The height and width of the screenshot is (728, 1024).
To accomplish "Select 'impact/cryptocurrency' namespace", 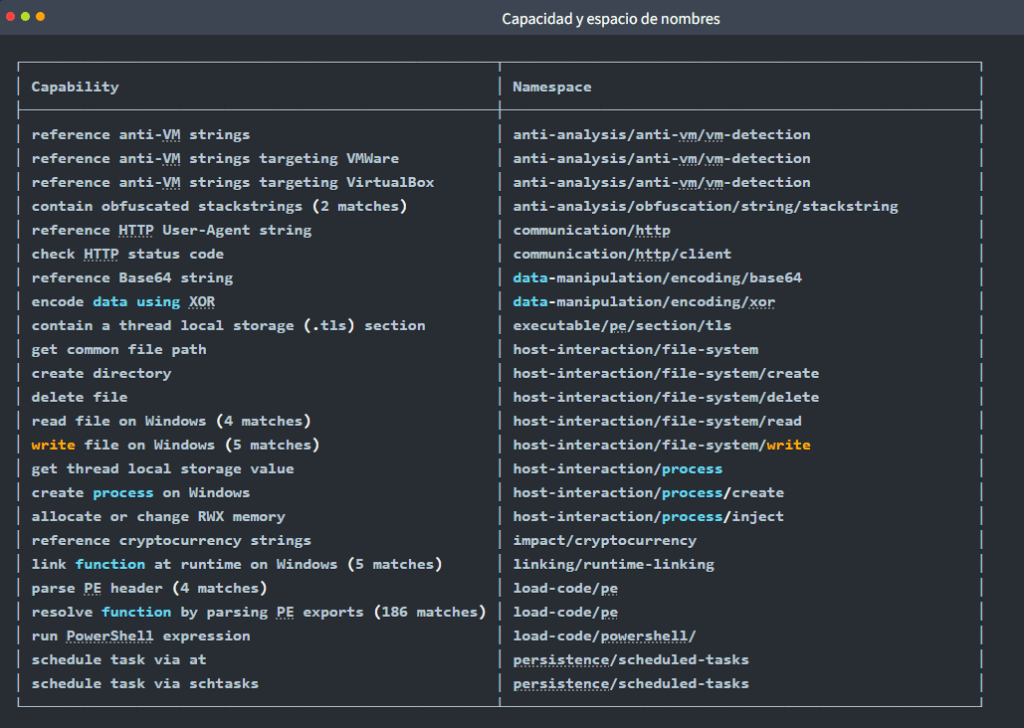I will (x=605, y=541).
